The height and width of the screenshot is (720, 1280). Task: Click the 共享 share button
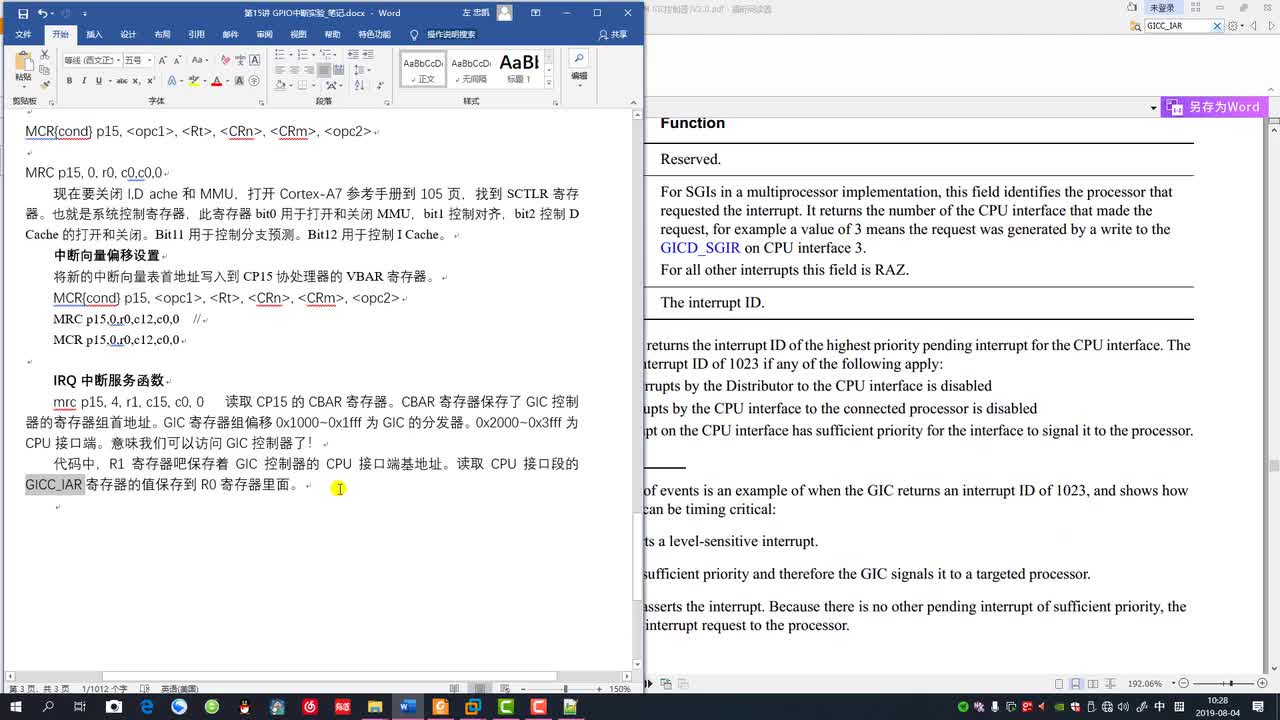coord(613,34)
